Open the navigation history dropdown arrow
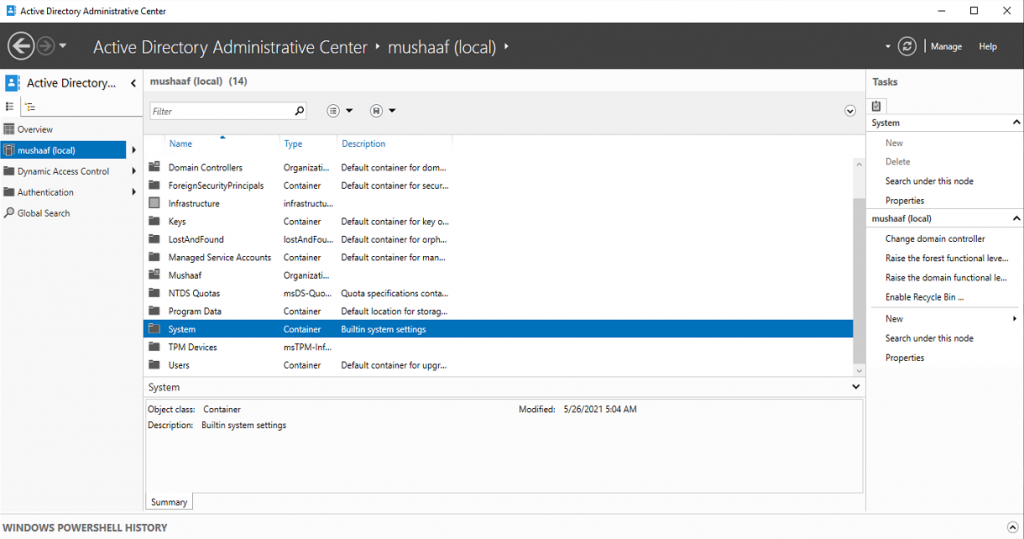Image resolution: width=1024 pixels, height=539 pixels. (x=63, y=46)
